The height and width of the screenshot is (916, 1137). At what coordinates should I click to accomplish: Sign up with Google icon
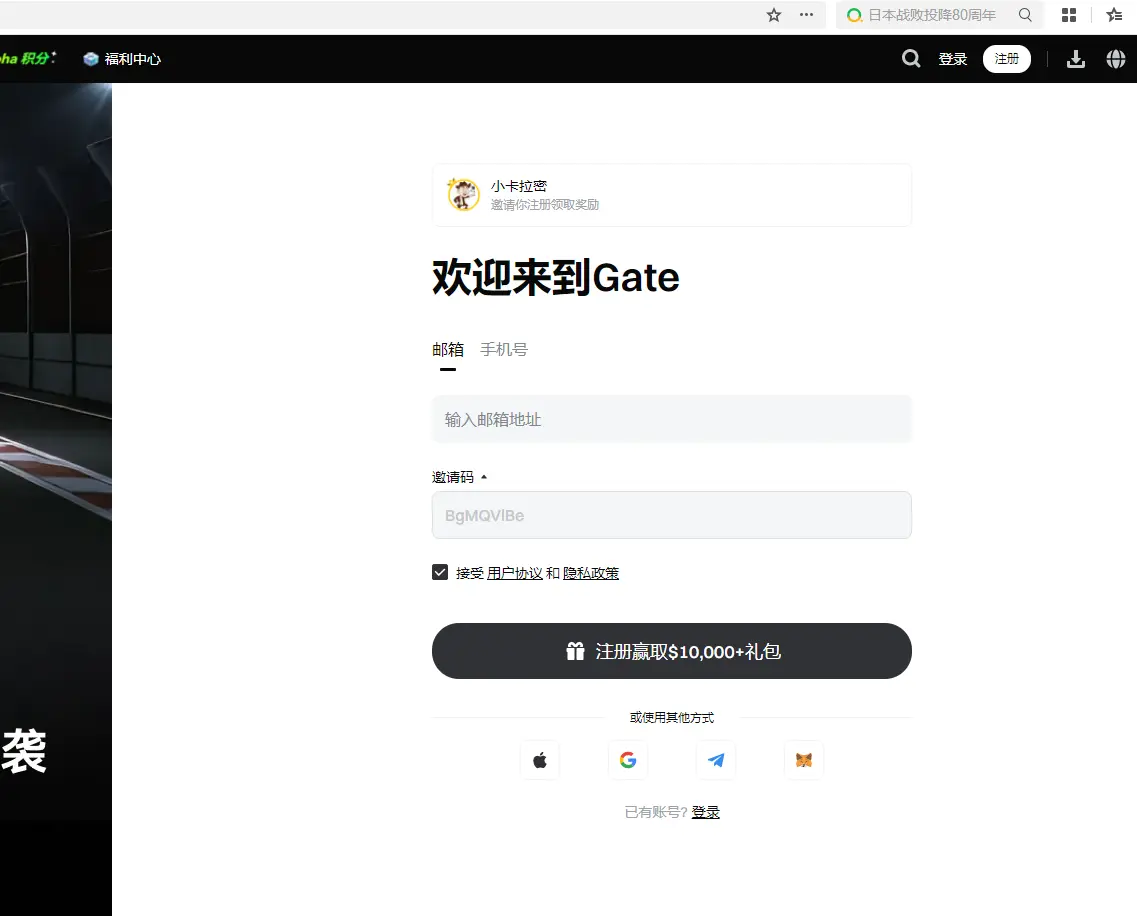pyautogui.click(x=628, y=760)
